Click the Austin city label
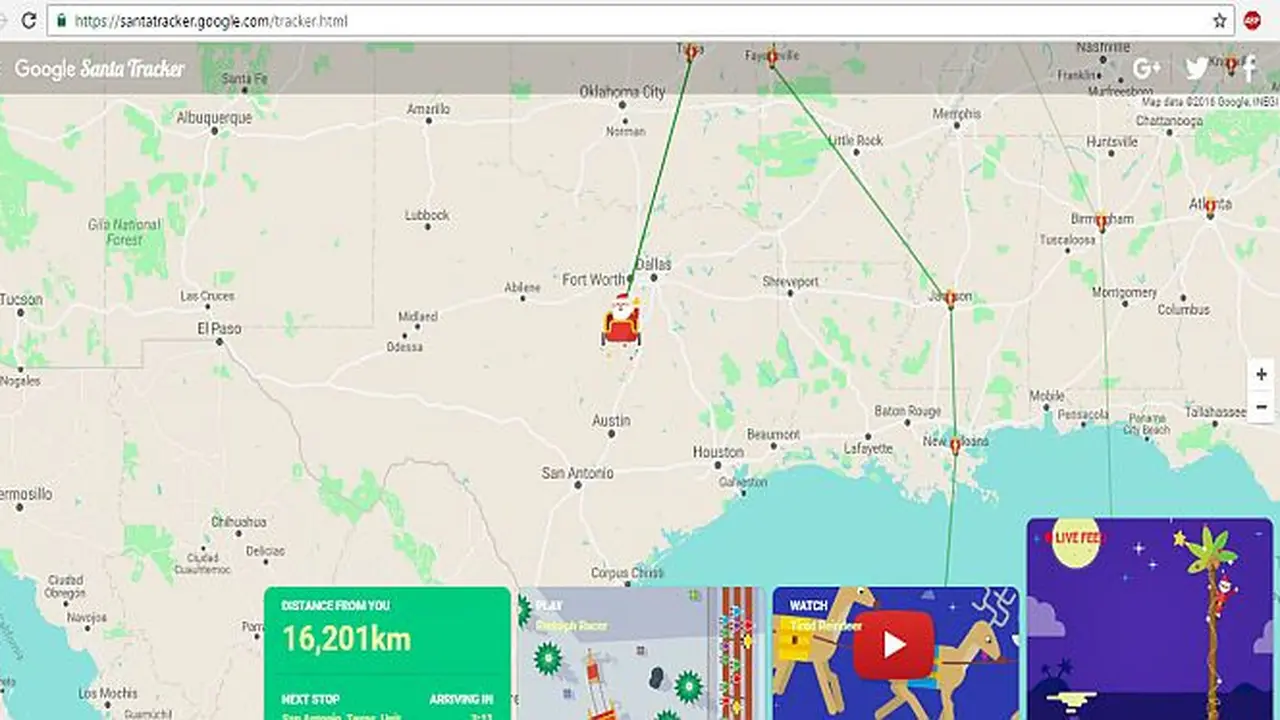This screenshot has height=720, width=1280. pos(611,421)
